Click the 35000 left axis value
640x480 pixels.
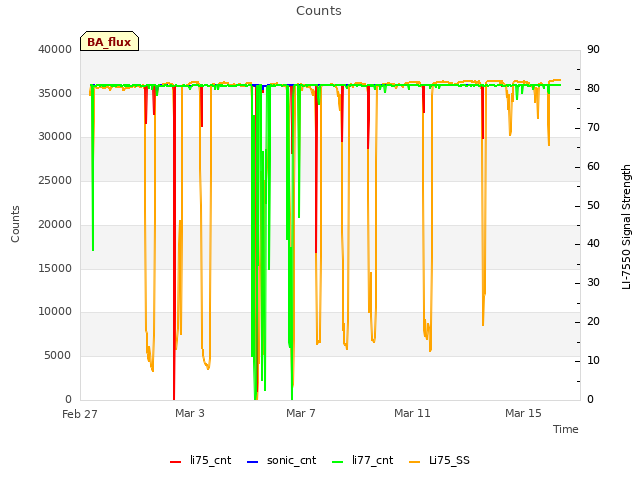coord(55,93)
